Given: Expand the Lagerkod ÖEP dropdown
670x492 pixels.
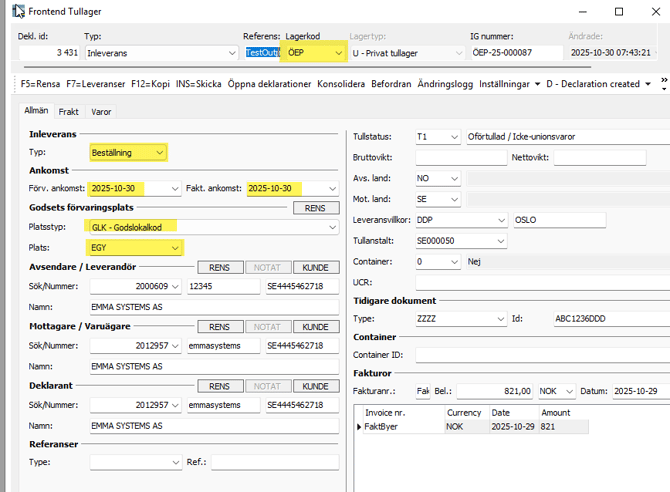Looking at the screenshot, I should point(337,52).
